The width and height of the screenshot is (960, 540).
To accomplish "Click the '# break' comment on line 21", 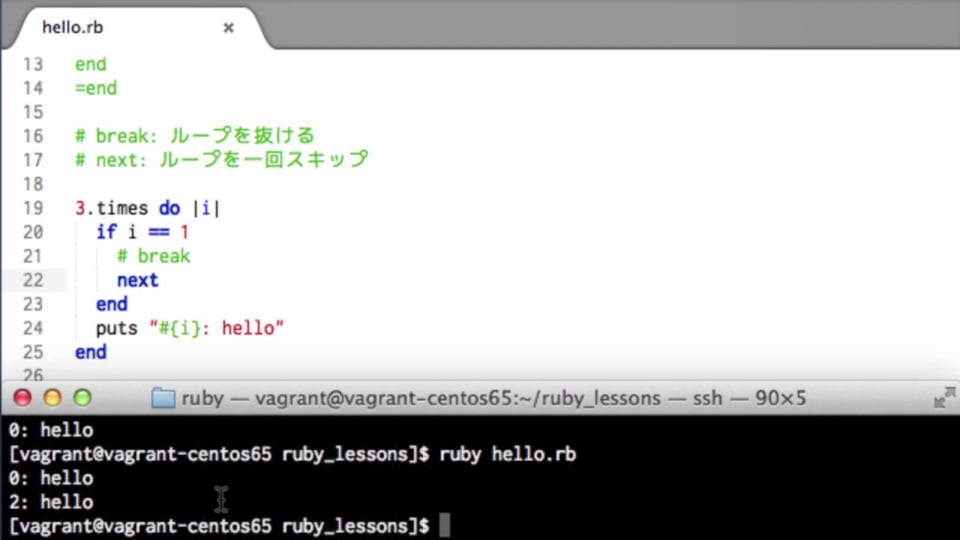I will (154, 256).
